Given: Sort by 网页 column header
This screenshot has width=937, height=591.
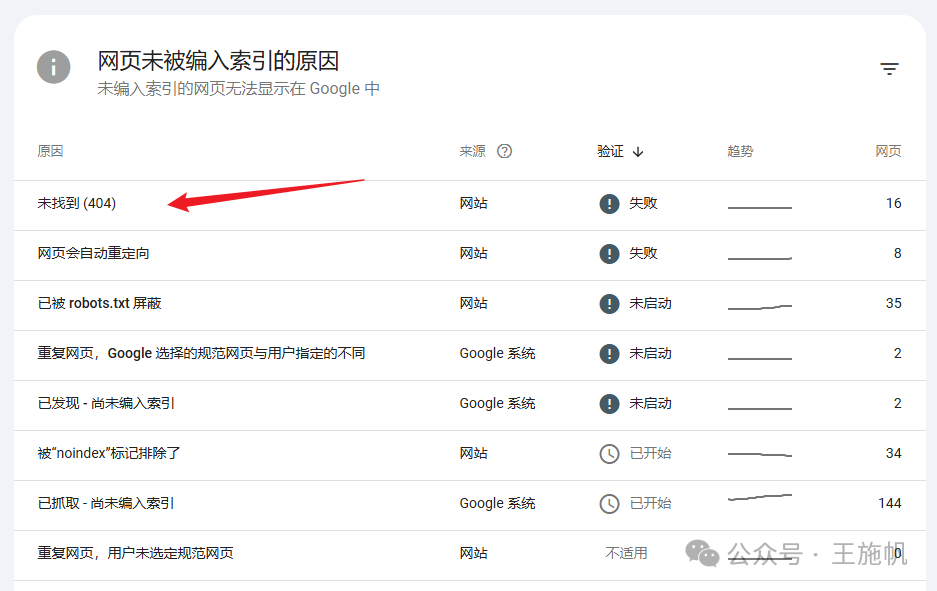Looking at the screenshot, I should [x=888, y=151].
